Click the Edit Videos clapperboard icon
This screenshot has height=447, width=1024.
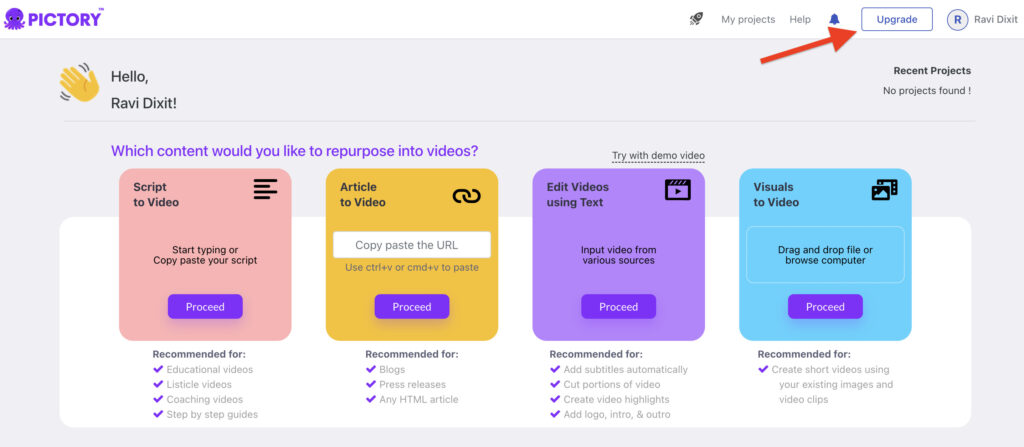coord(678,190)
